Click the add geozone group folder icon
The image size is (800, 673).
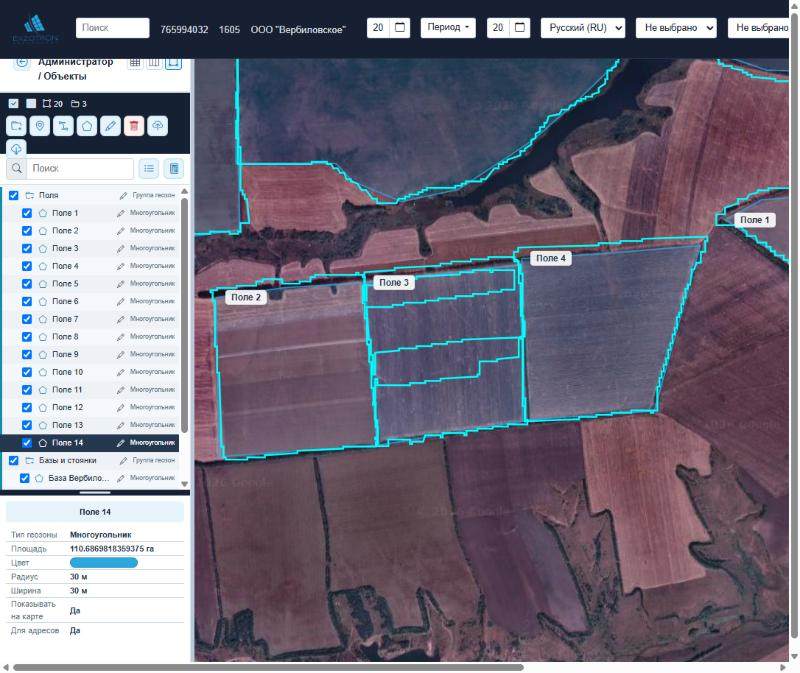pos(16,126)
